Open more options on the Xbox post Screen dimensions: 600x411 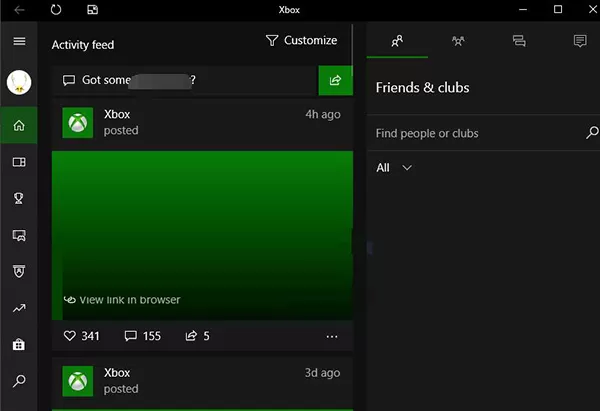(332, 336)
